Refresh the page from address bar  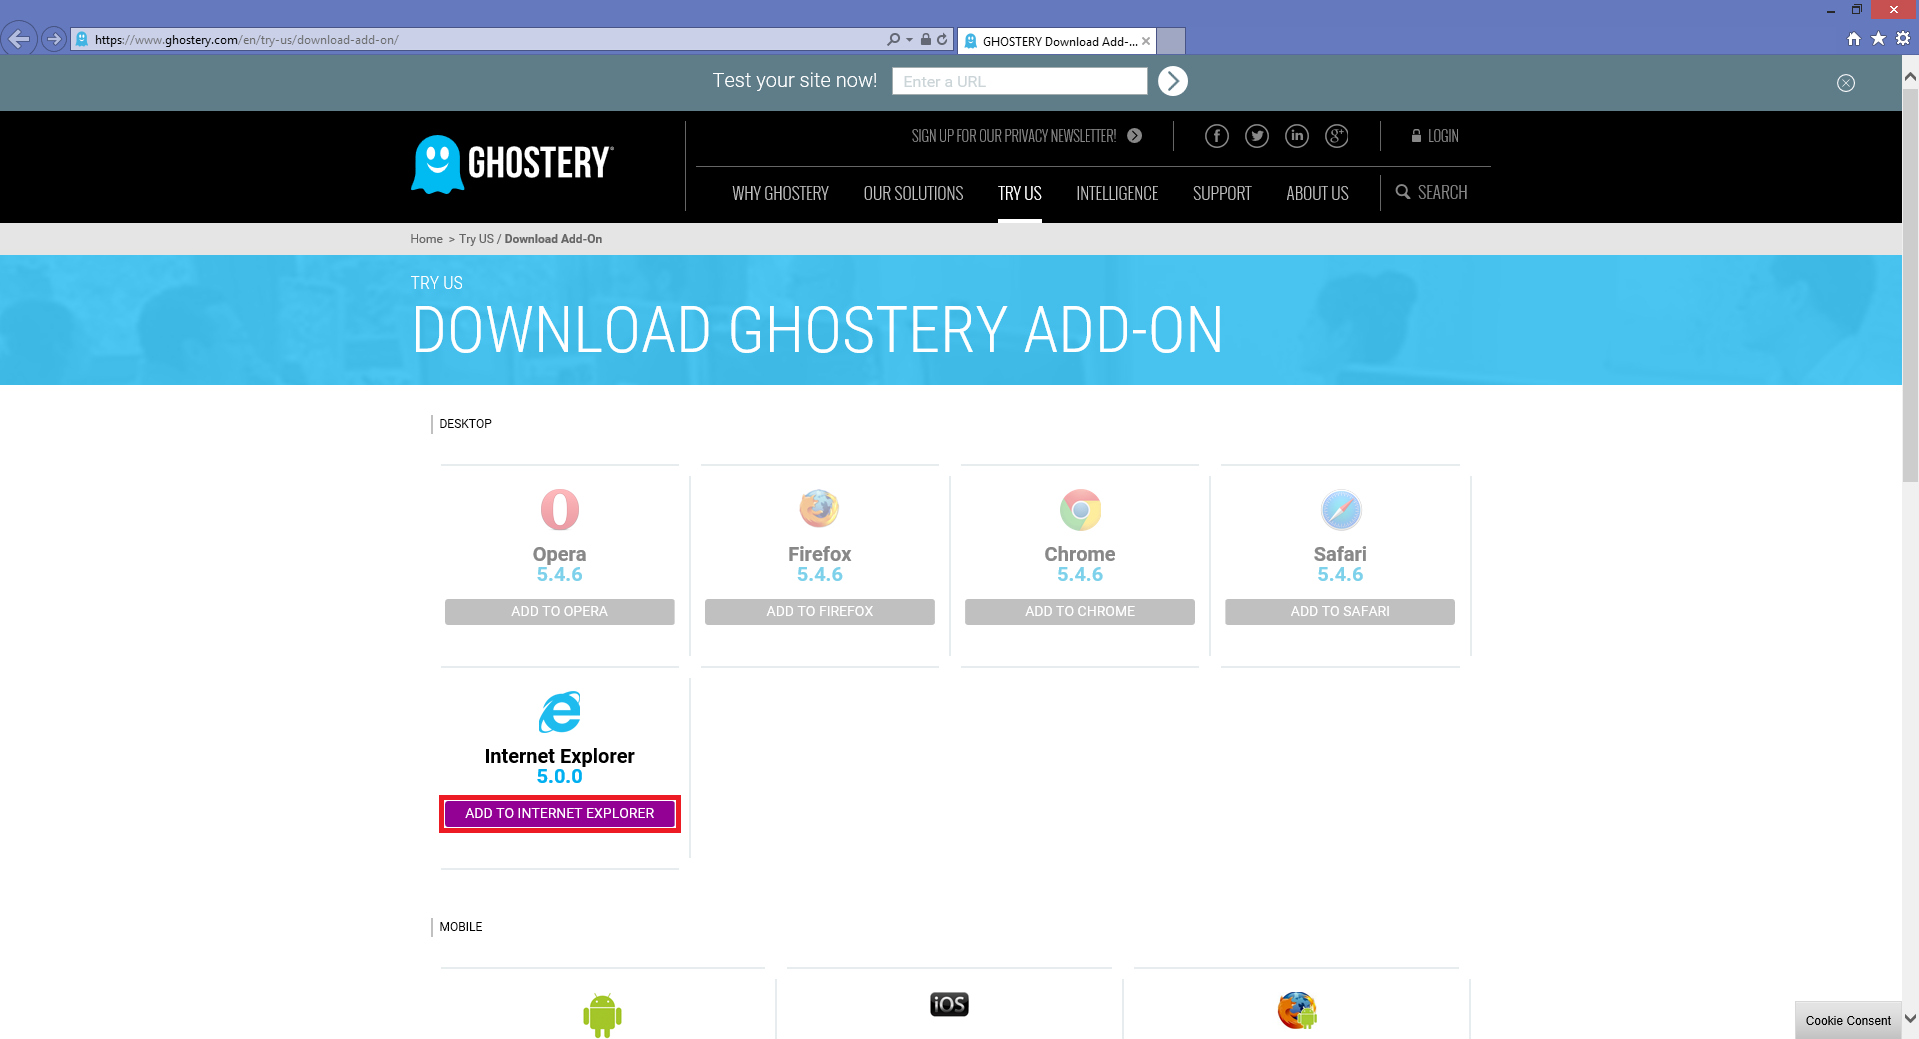(942, 40)
